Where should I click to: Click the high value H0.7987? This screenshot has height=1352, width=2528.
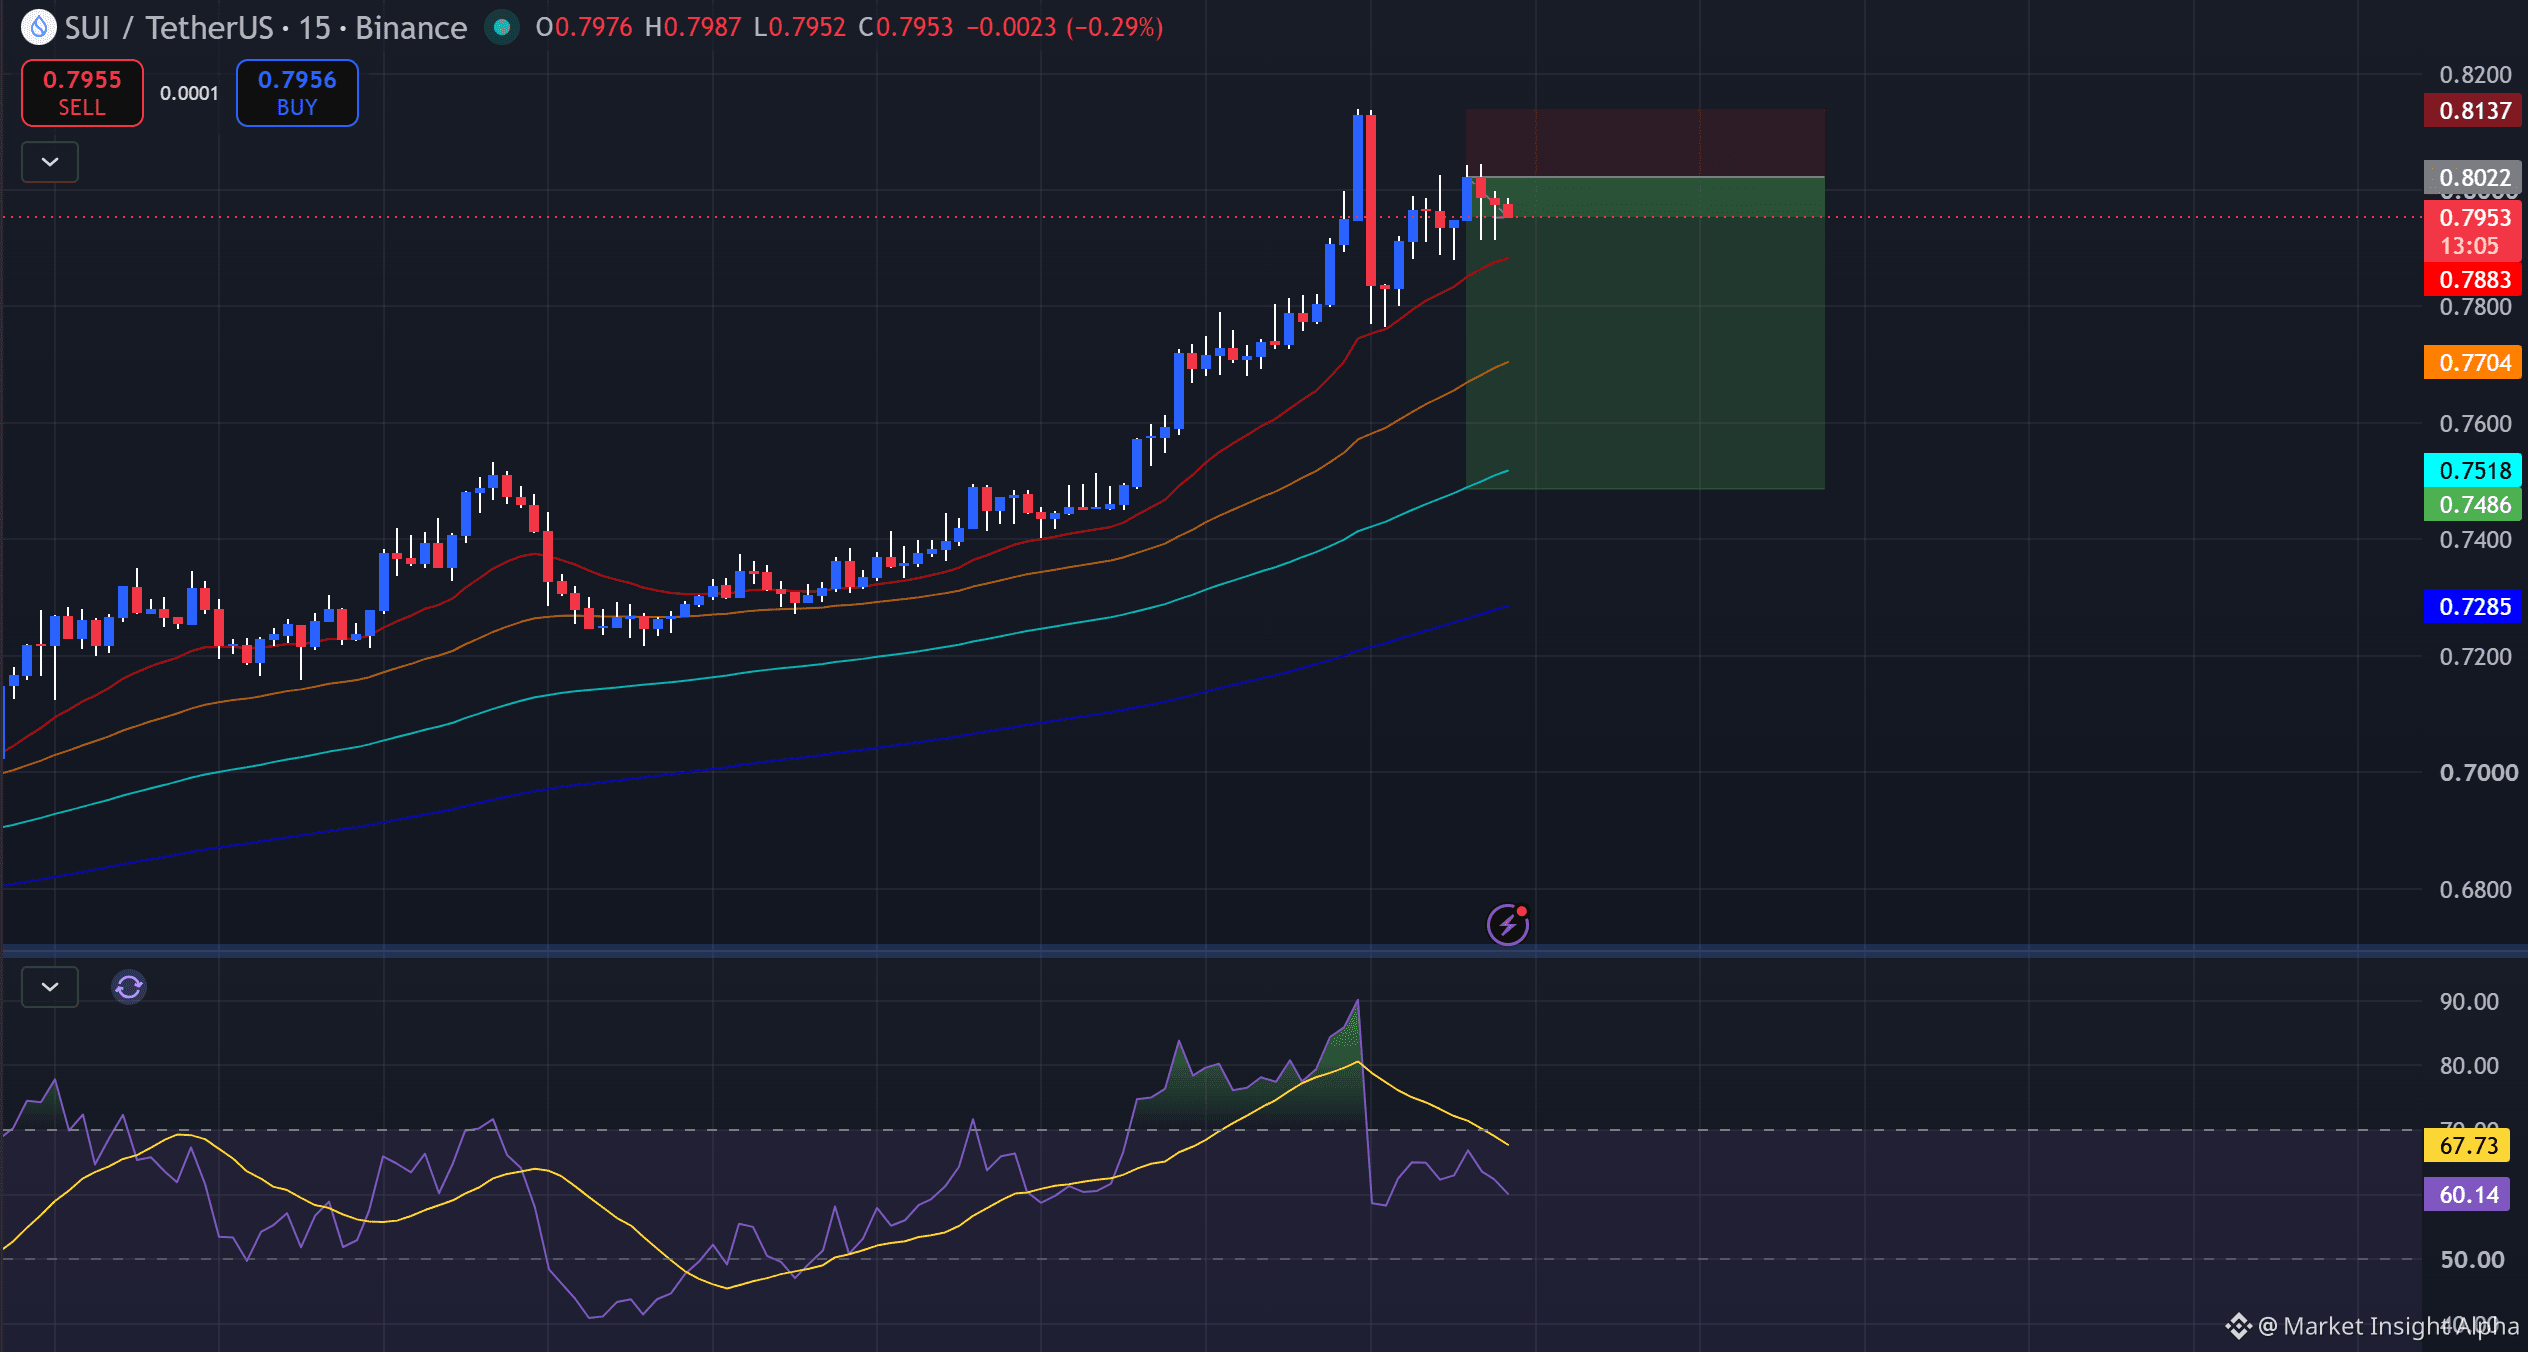click(693, 27)
